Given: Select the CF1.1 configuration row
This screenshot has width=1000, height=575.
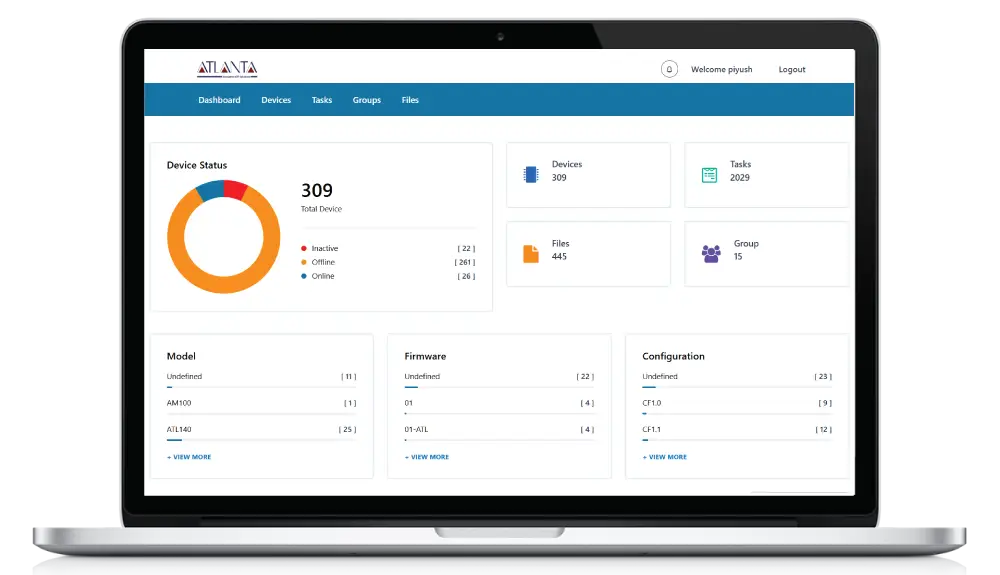Looking at the screenshot, I should coord(737,431).
